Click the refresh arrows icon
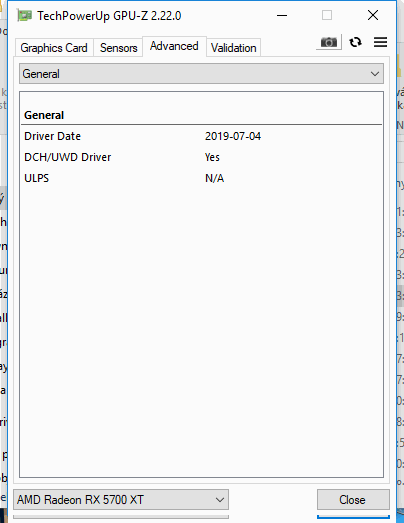This screenshot has width=404, height=523. pyautogui.click(x=355, y=42)
